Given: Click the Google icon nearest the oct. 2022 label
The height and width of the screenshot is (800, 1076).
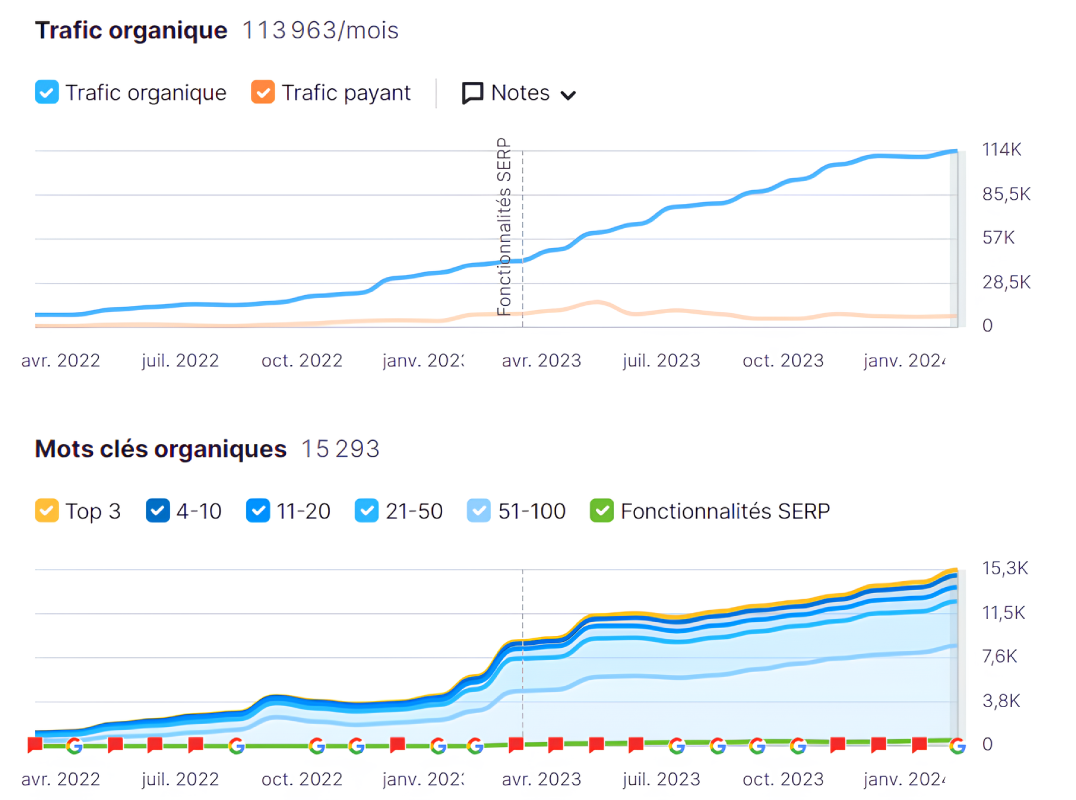Looking at the screenshot, I should (317, 745).
